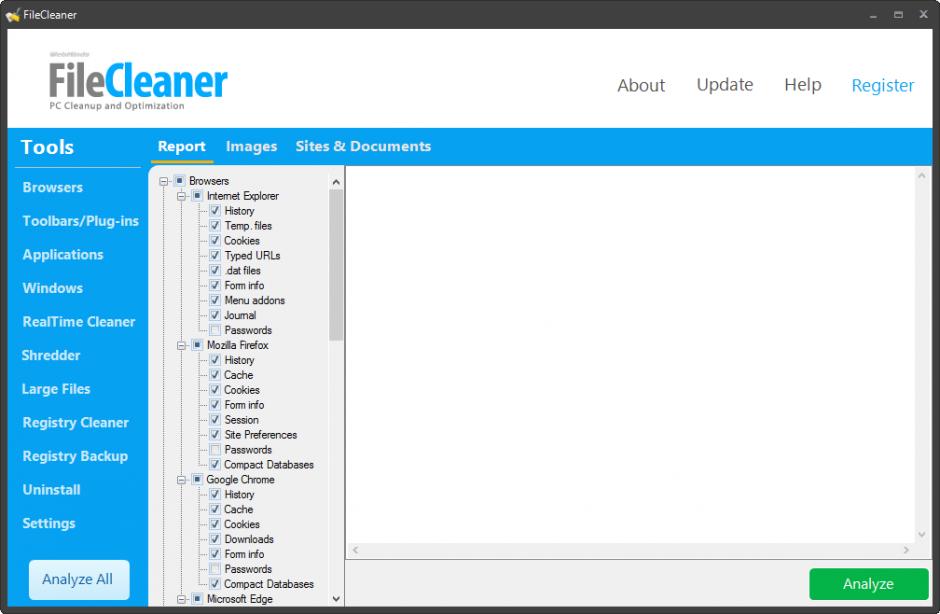Collapse the Internet Explorer node
The height and width of the screenshot is (614, 940).
(x=182, y=196)
